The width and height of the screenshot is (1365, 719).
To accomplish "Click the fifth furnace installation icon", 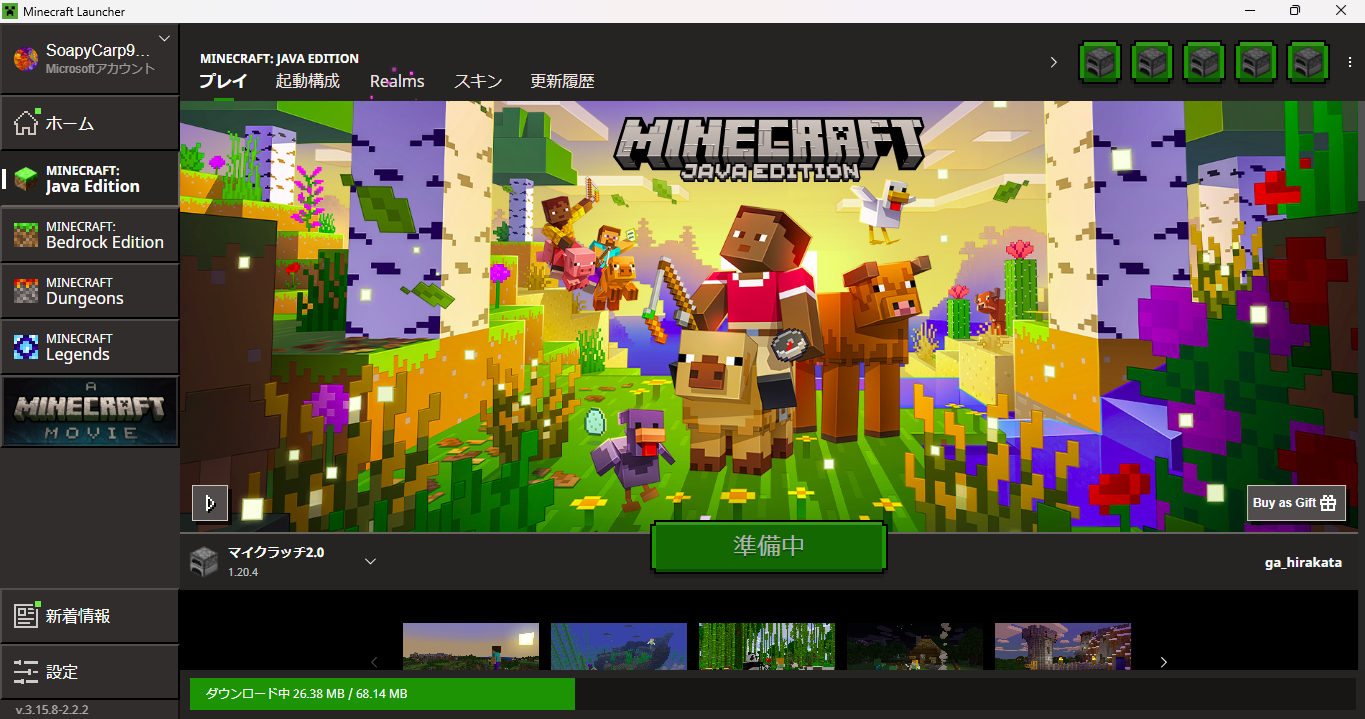I will (1308, 62).
